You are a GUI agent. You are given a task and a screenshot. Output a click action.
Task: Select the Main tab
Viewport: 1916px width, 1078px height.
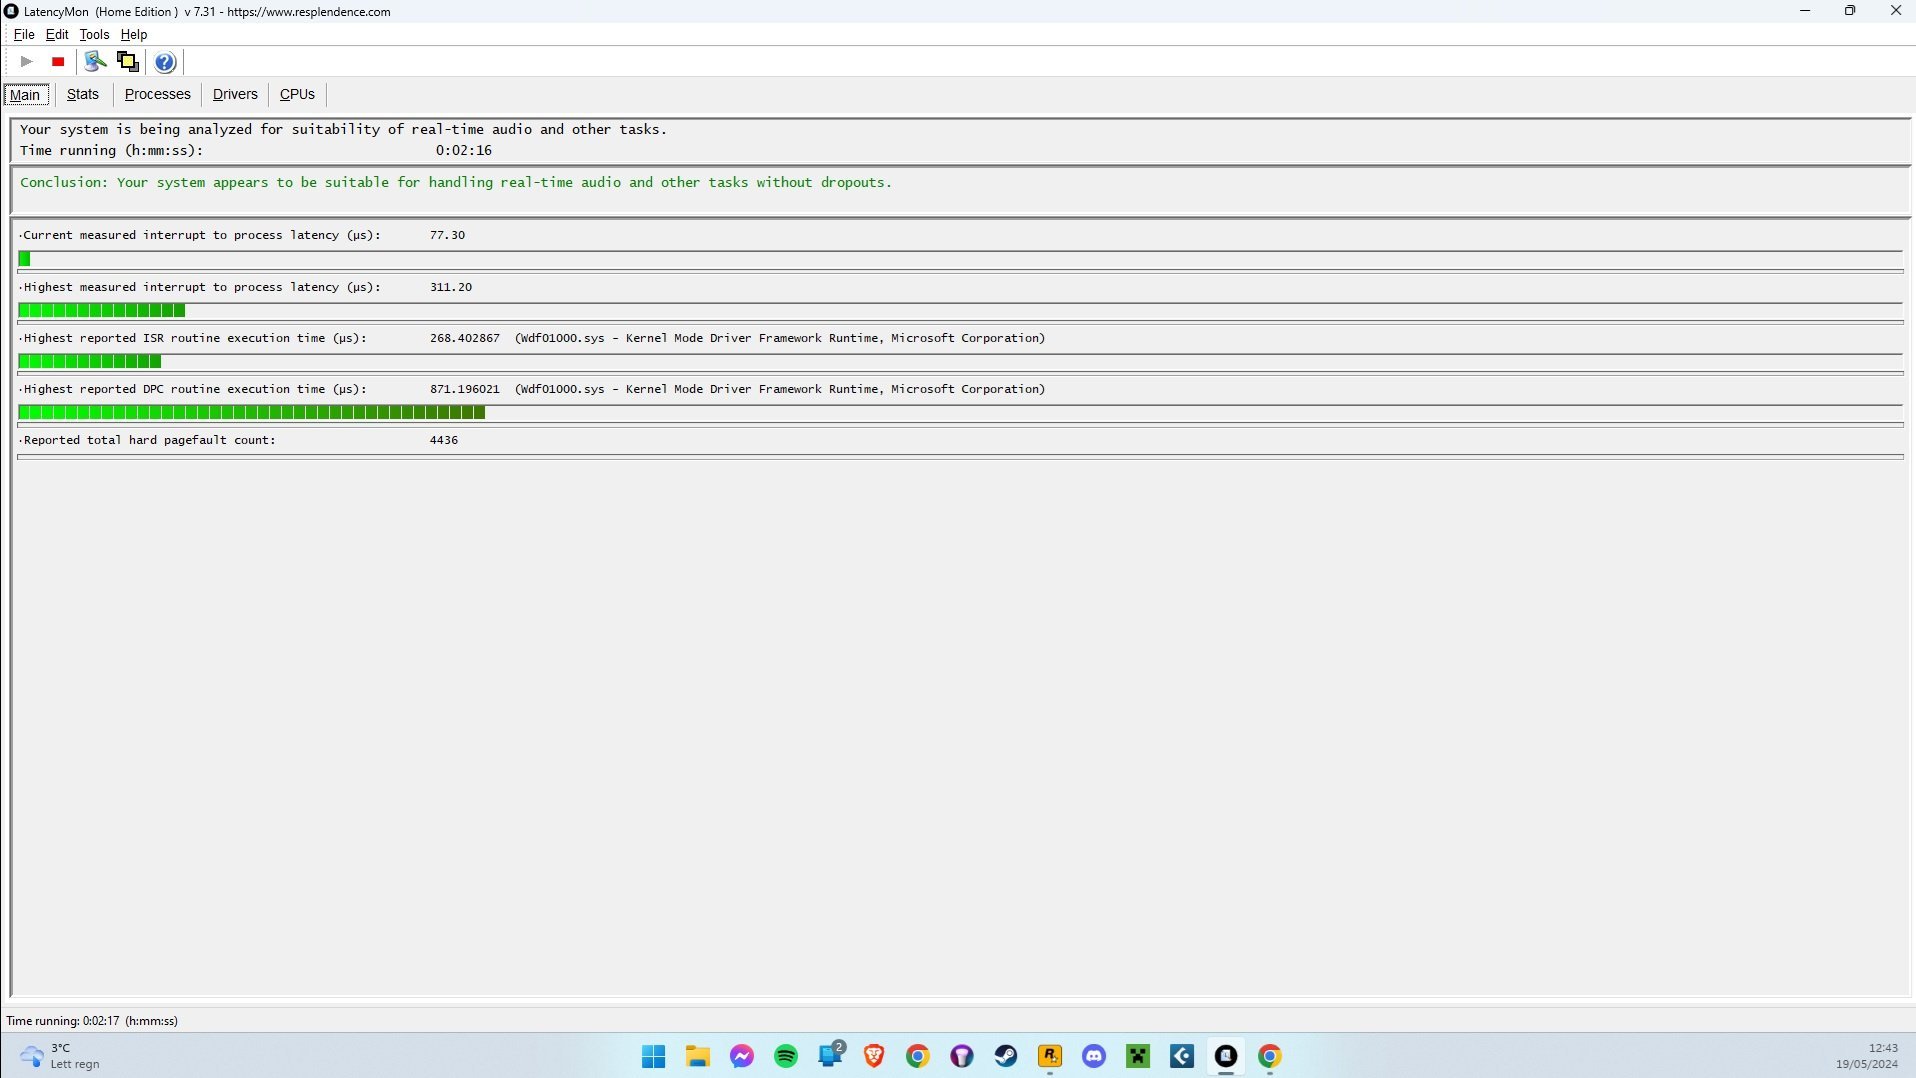[25, 95]
